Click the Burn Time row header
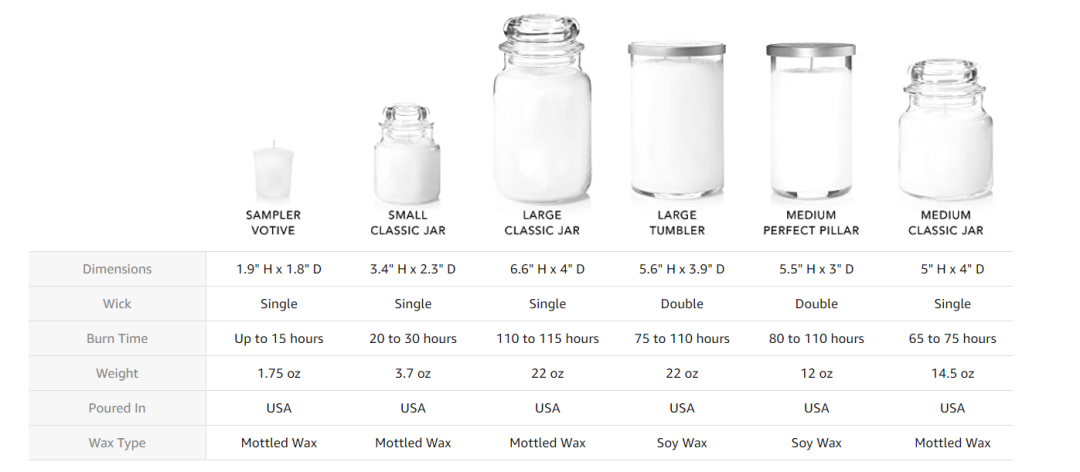 tap(117, 339)
